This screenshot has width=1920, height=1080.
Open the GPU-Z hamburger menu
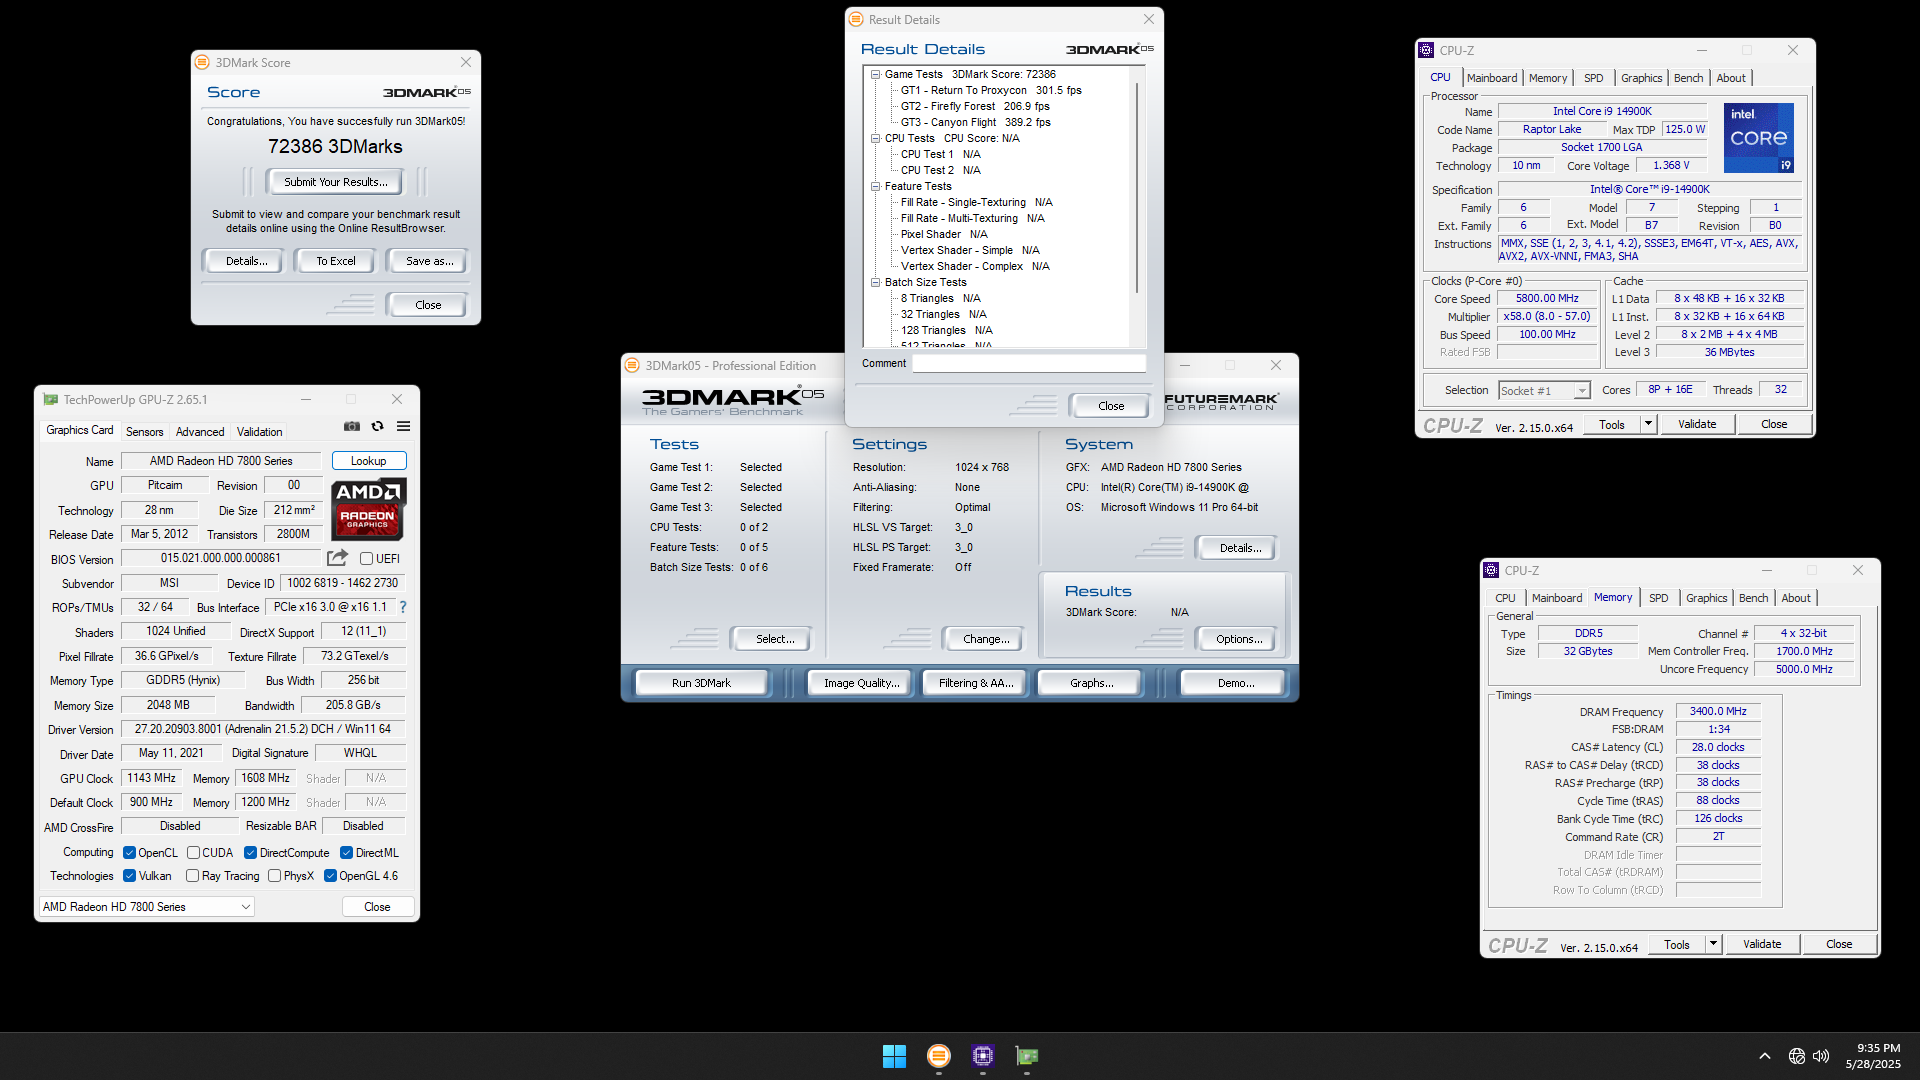[403, 426]
